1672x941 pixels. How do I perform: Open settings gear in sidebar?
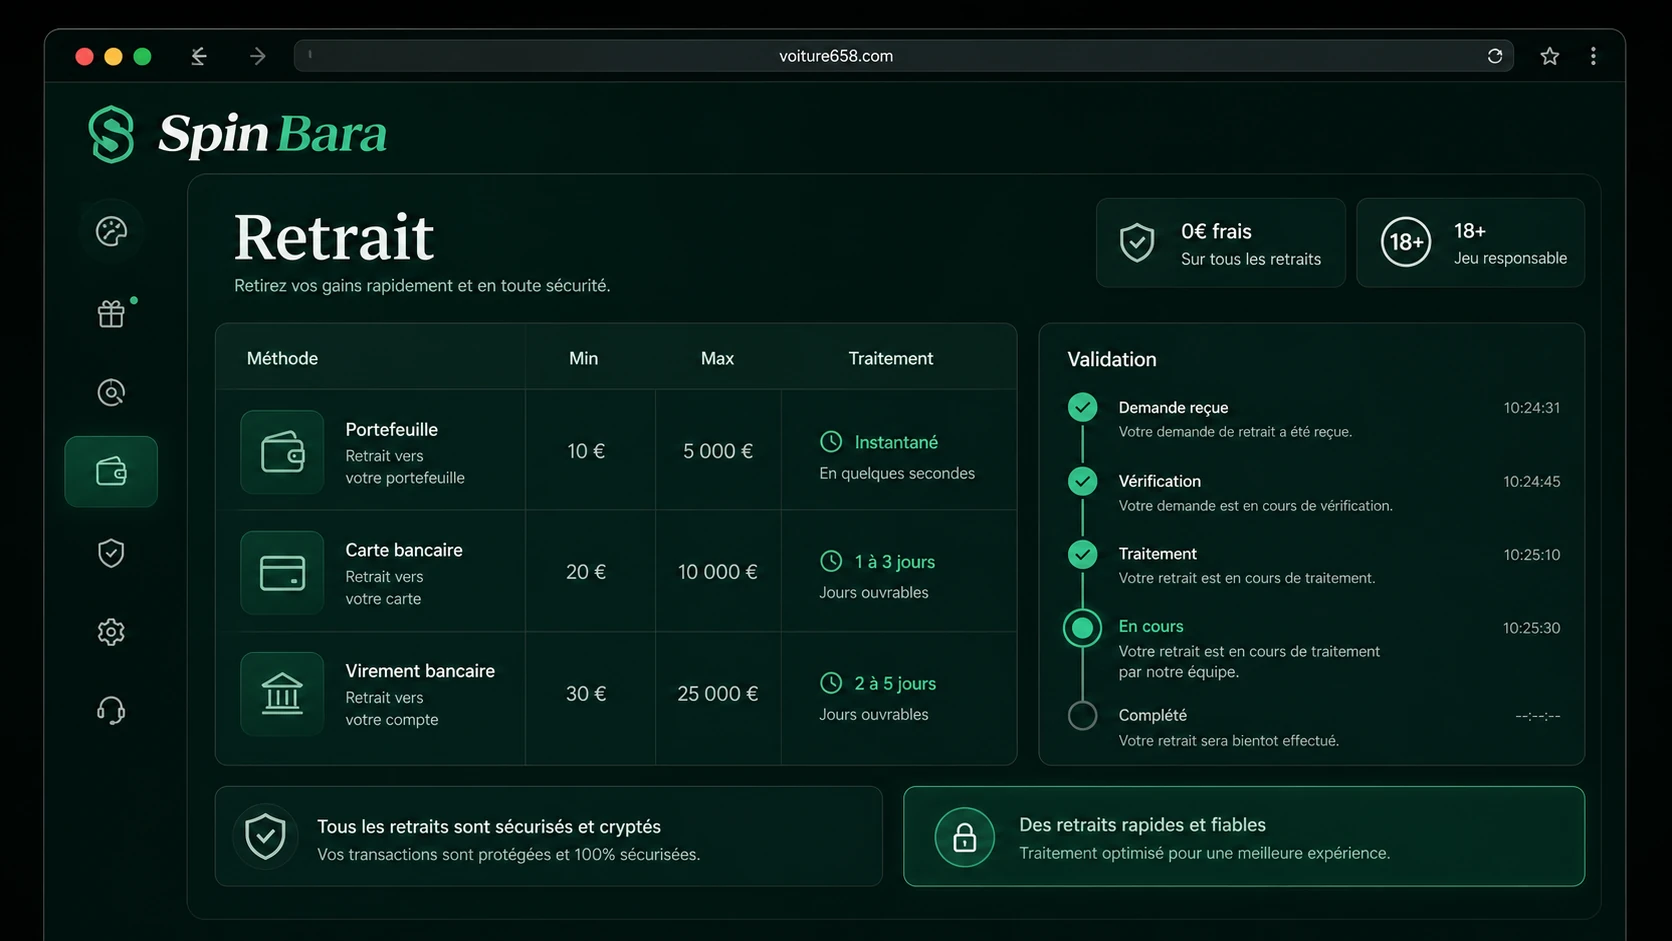(111, 632)
